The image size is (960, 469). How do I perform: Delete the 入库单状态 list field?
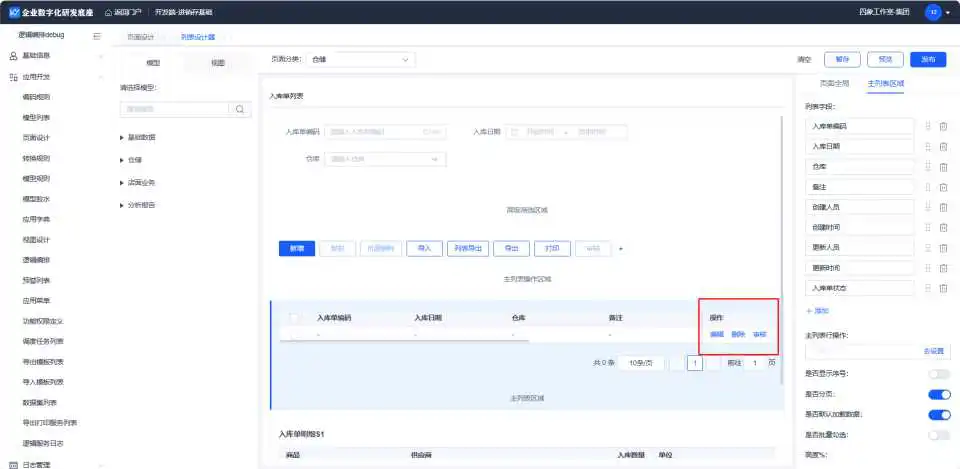943,288
